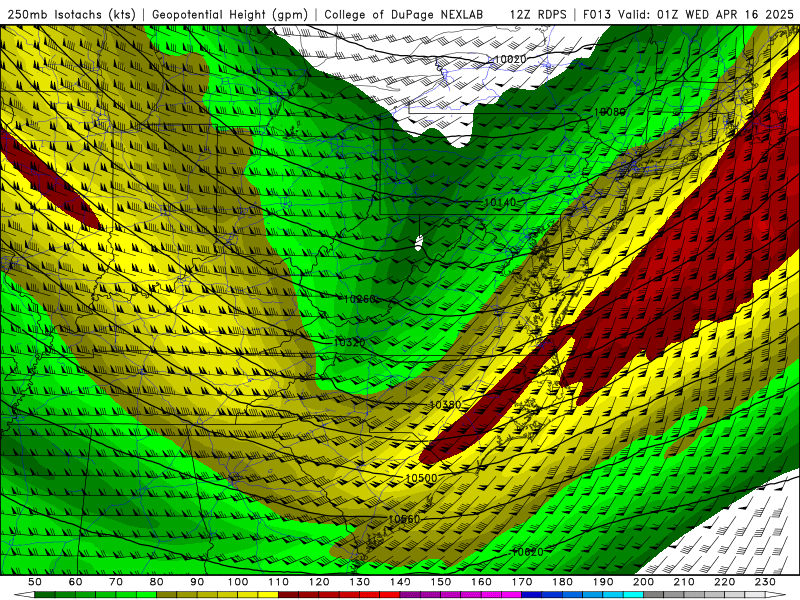Click the 210 knot legend value

click(x=684, y=582)
